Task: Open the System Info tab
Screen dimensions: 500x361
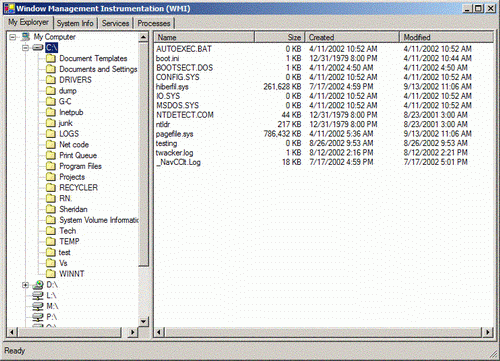Action: [75, 23]
